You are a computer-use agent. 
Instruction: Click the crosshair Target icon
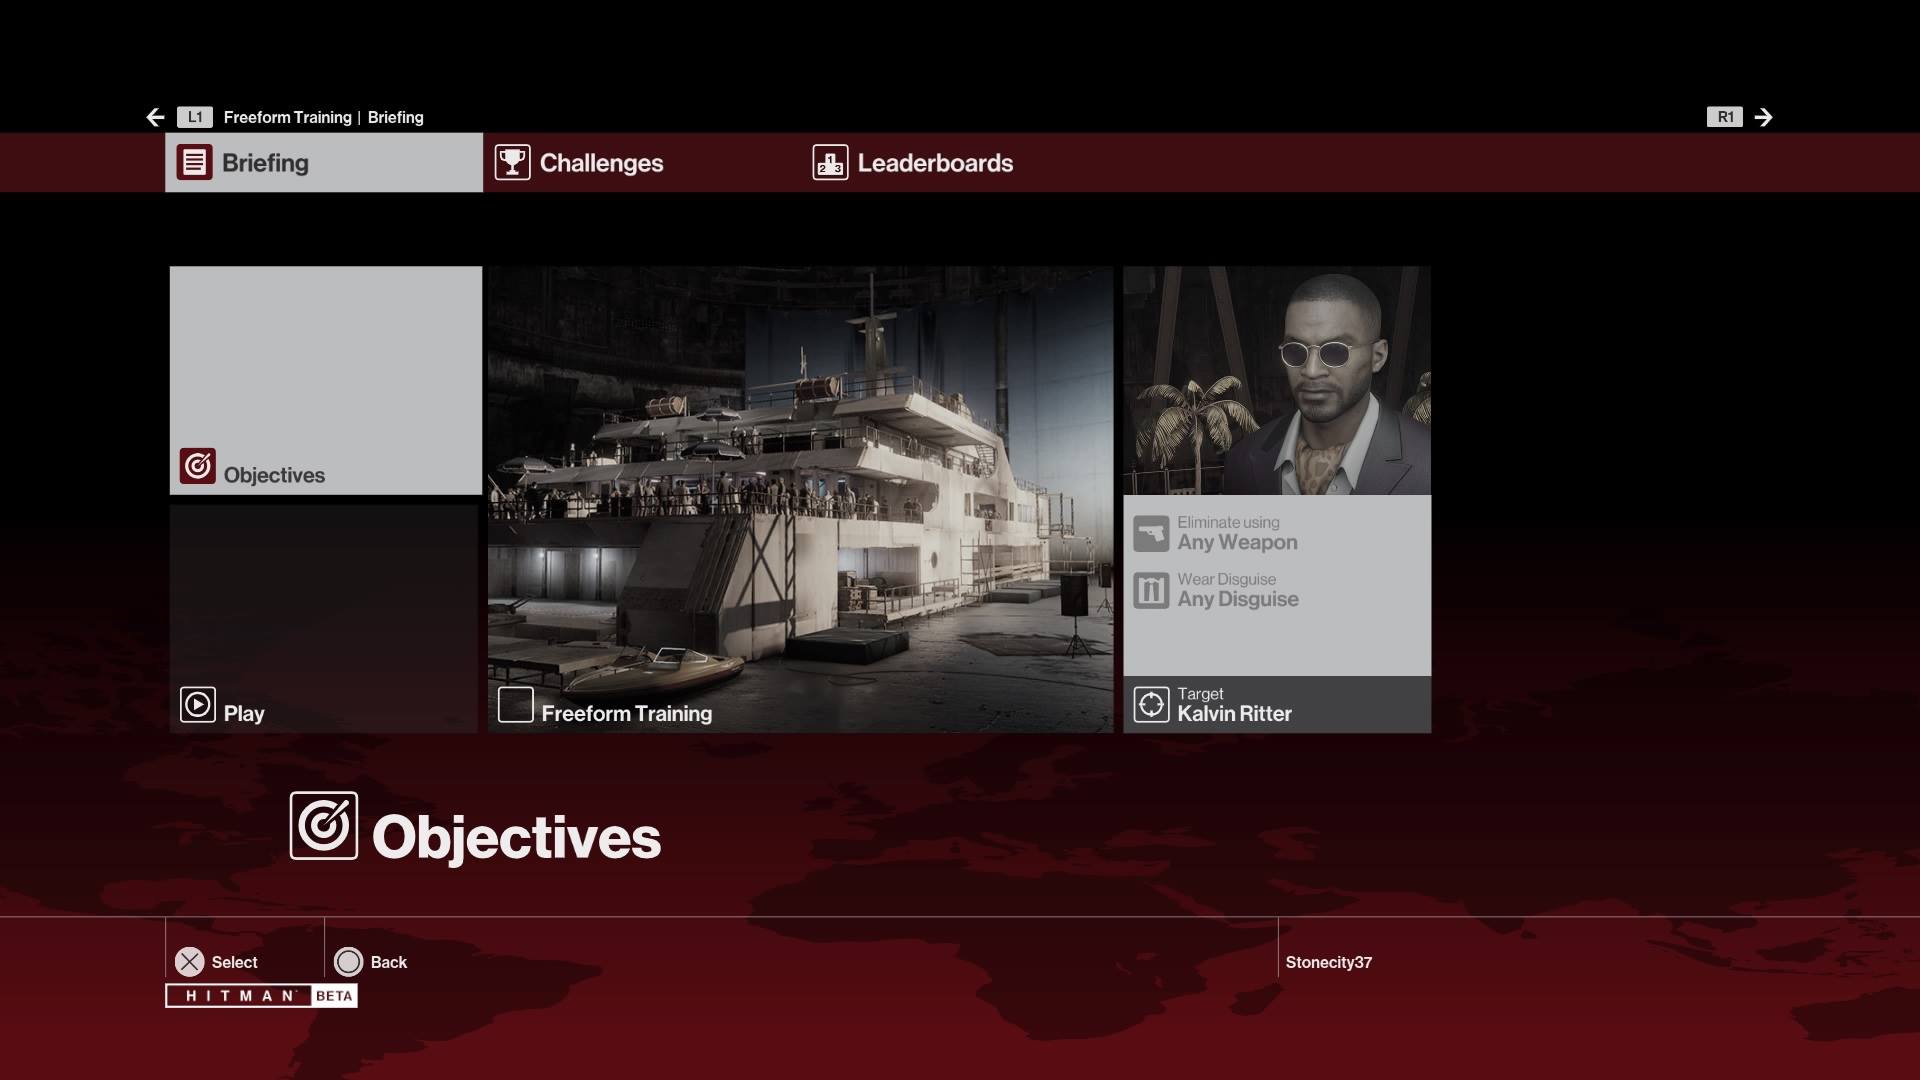tap(1151, 705)
